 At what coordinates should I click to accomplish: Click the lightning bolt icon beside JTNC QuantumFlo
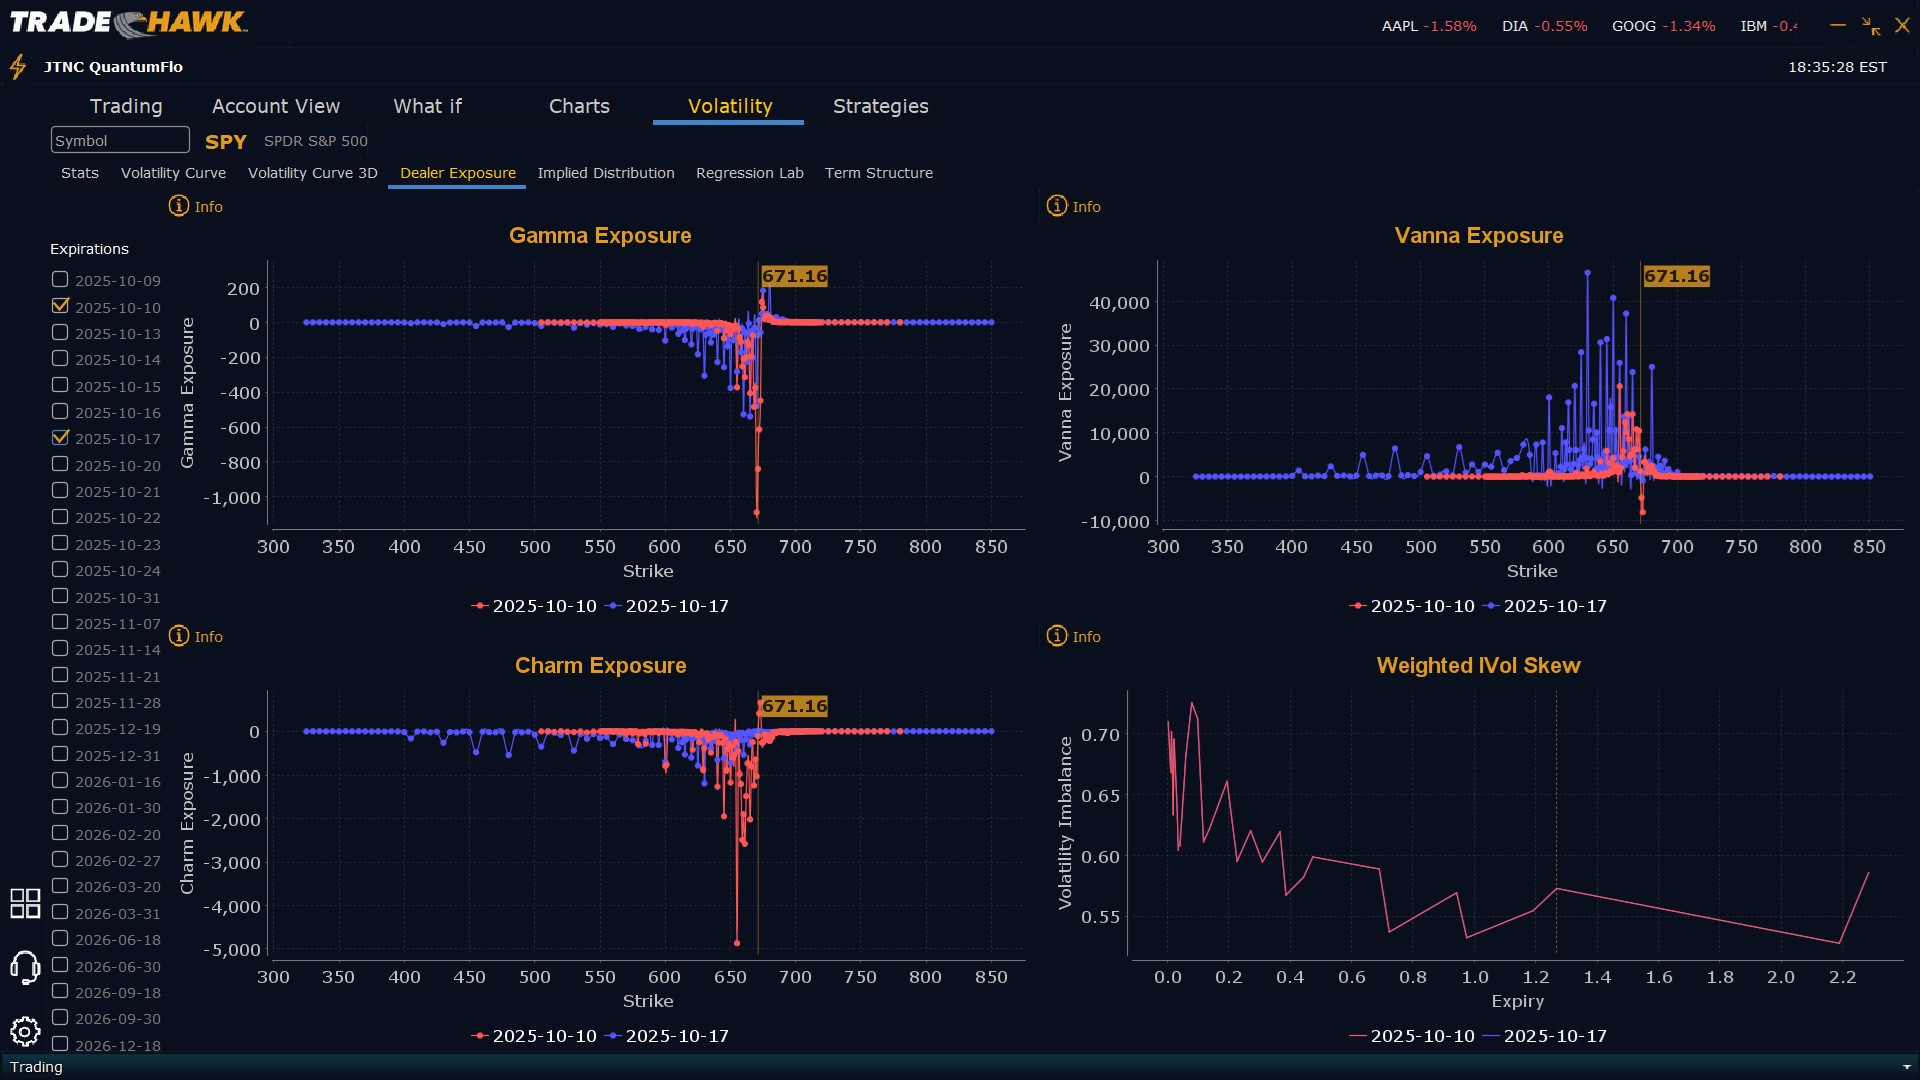coord(18,67)
